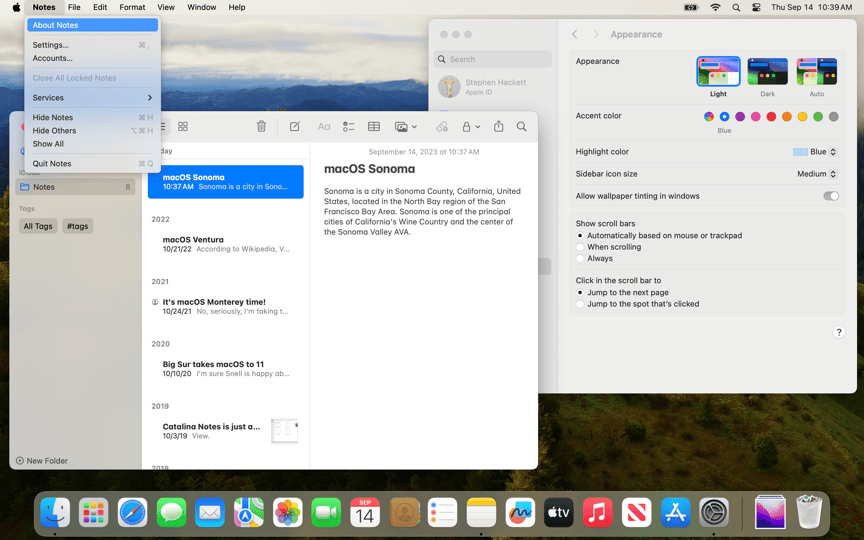Click the help question mark button
Viewport: 864px width, 540px height.
839,332
